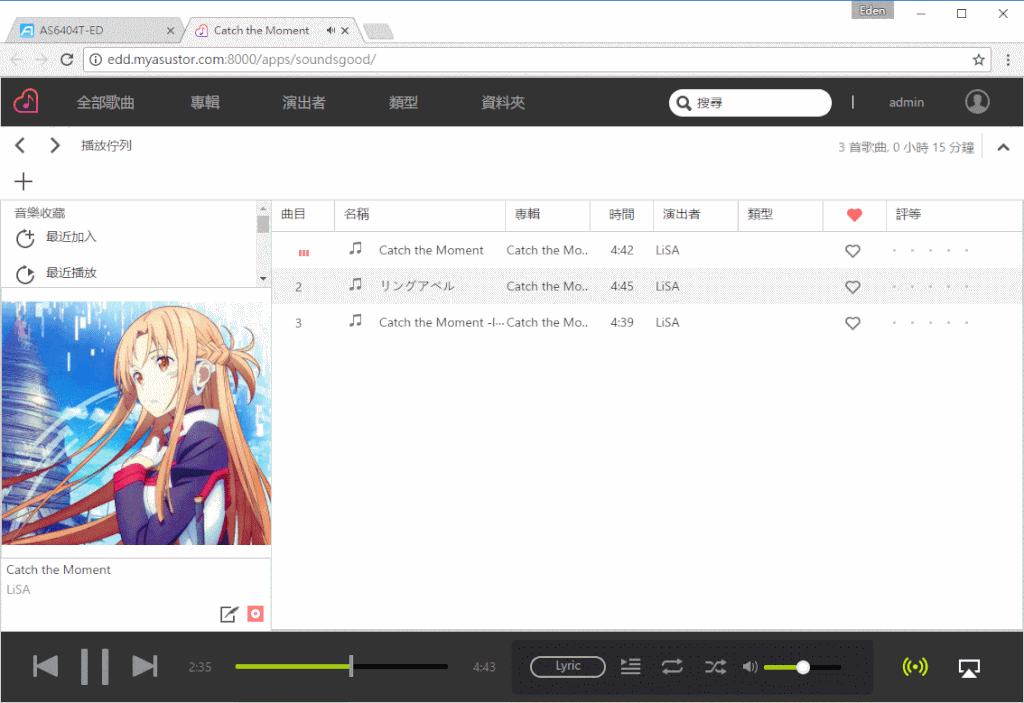Sort by the 時間 duration column

click(x=622, y=214)
